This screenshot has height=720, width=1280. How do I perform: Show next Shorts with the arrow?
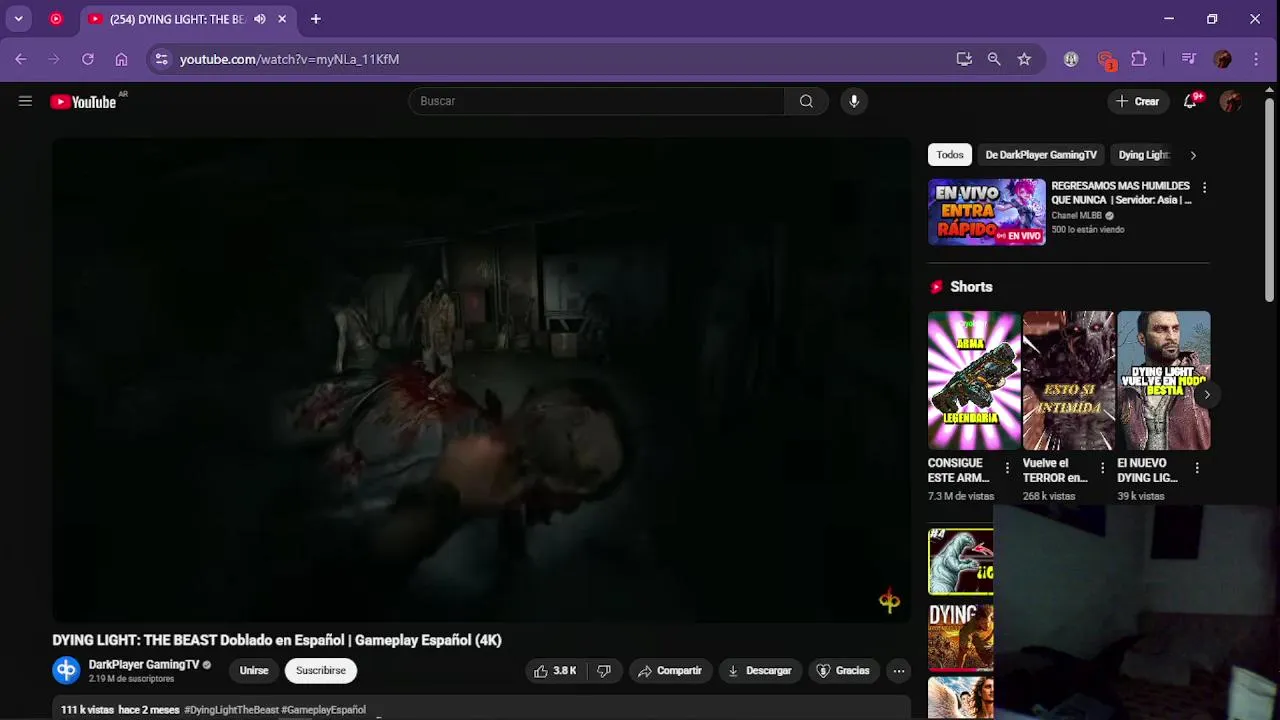1207,394
